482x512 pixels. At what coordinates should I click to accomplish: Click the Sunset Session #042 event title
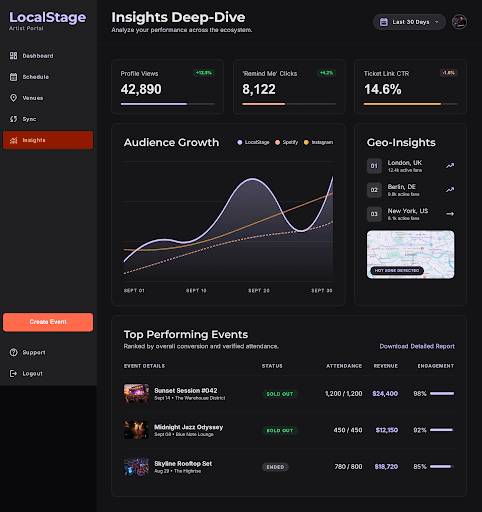185,390
